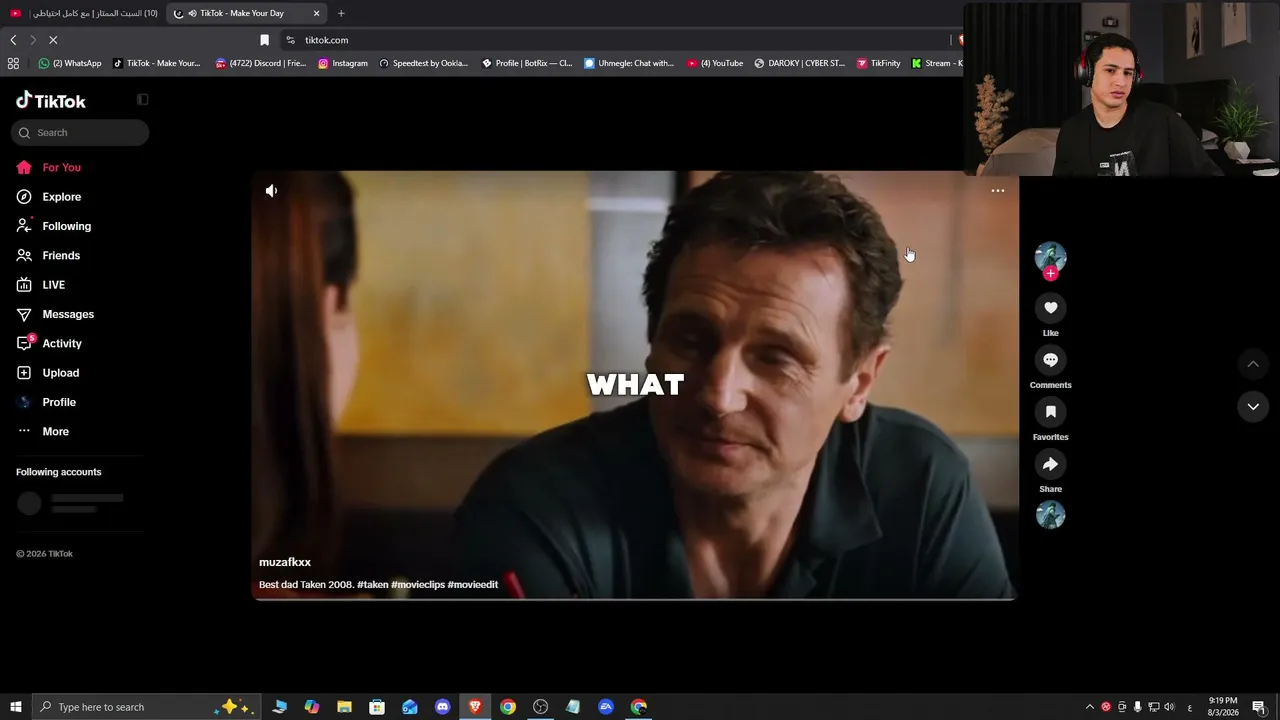Go to TikTok LIVE
Image resolution: width=1280 pixels, height=720 pixels.
pyautogui.click(x=54, y=285)
